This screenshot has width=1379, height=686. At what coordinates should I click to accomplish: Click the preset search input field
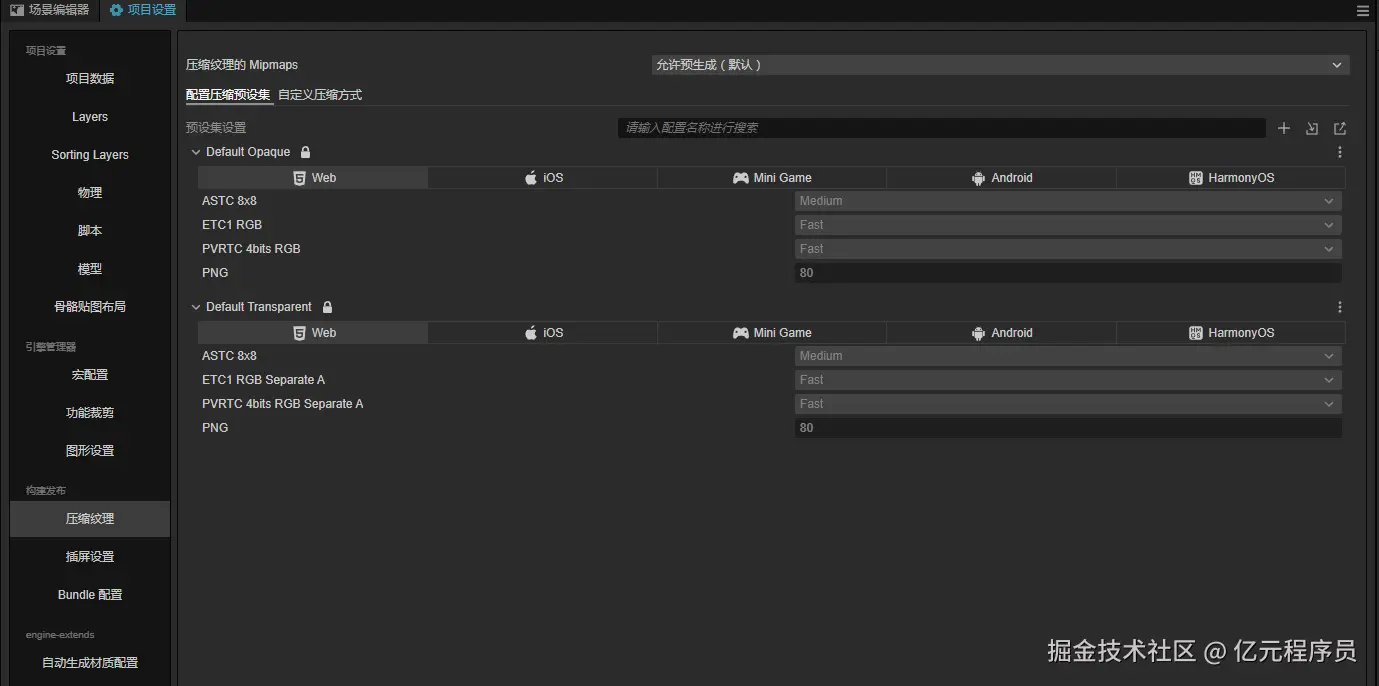coord(942,128)
